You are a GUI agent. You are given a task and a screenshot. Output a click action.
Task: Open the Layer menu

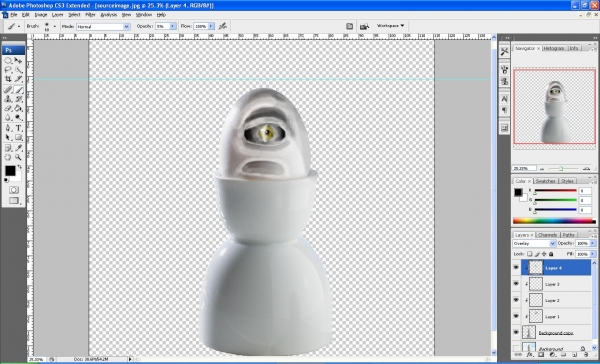click(57, 15)
